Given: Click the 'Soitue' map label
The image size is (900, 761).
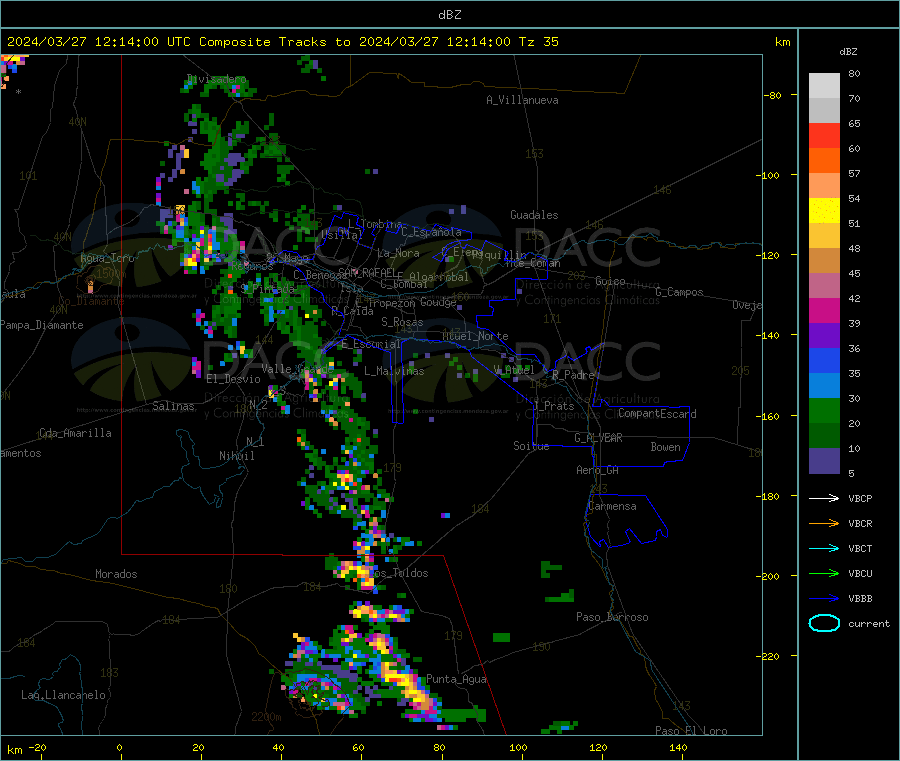Looking at the screenshot, I should (532, 446).
